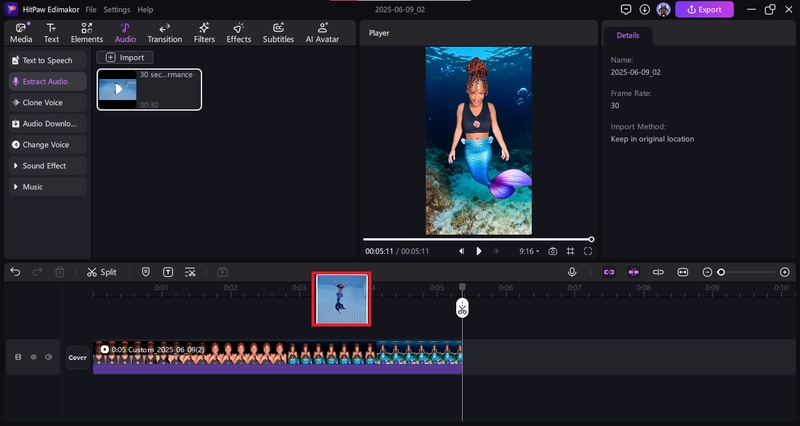
Task: Open the Settings menu
Action: (116, 10)
